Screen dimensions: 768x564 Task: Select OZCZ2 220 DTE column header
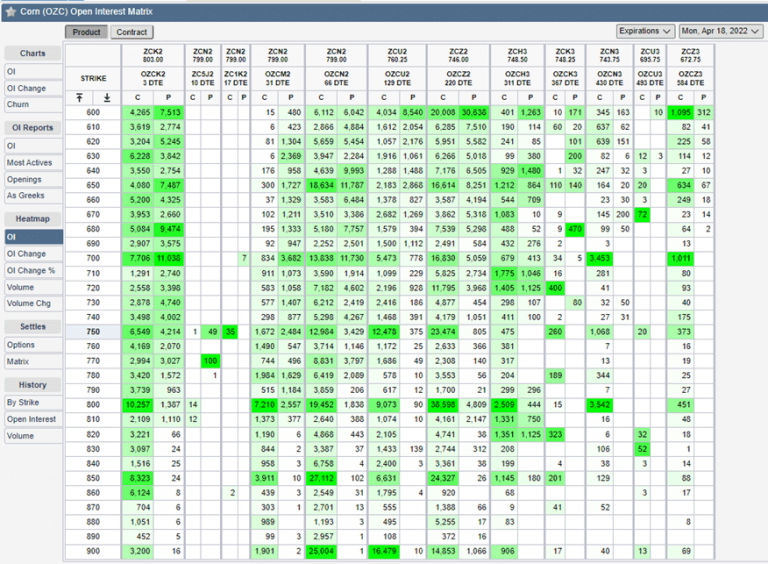pyautogui.click(x=458, y=78)
